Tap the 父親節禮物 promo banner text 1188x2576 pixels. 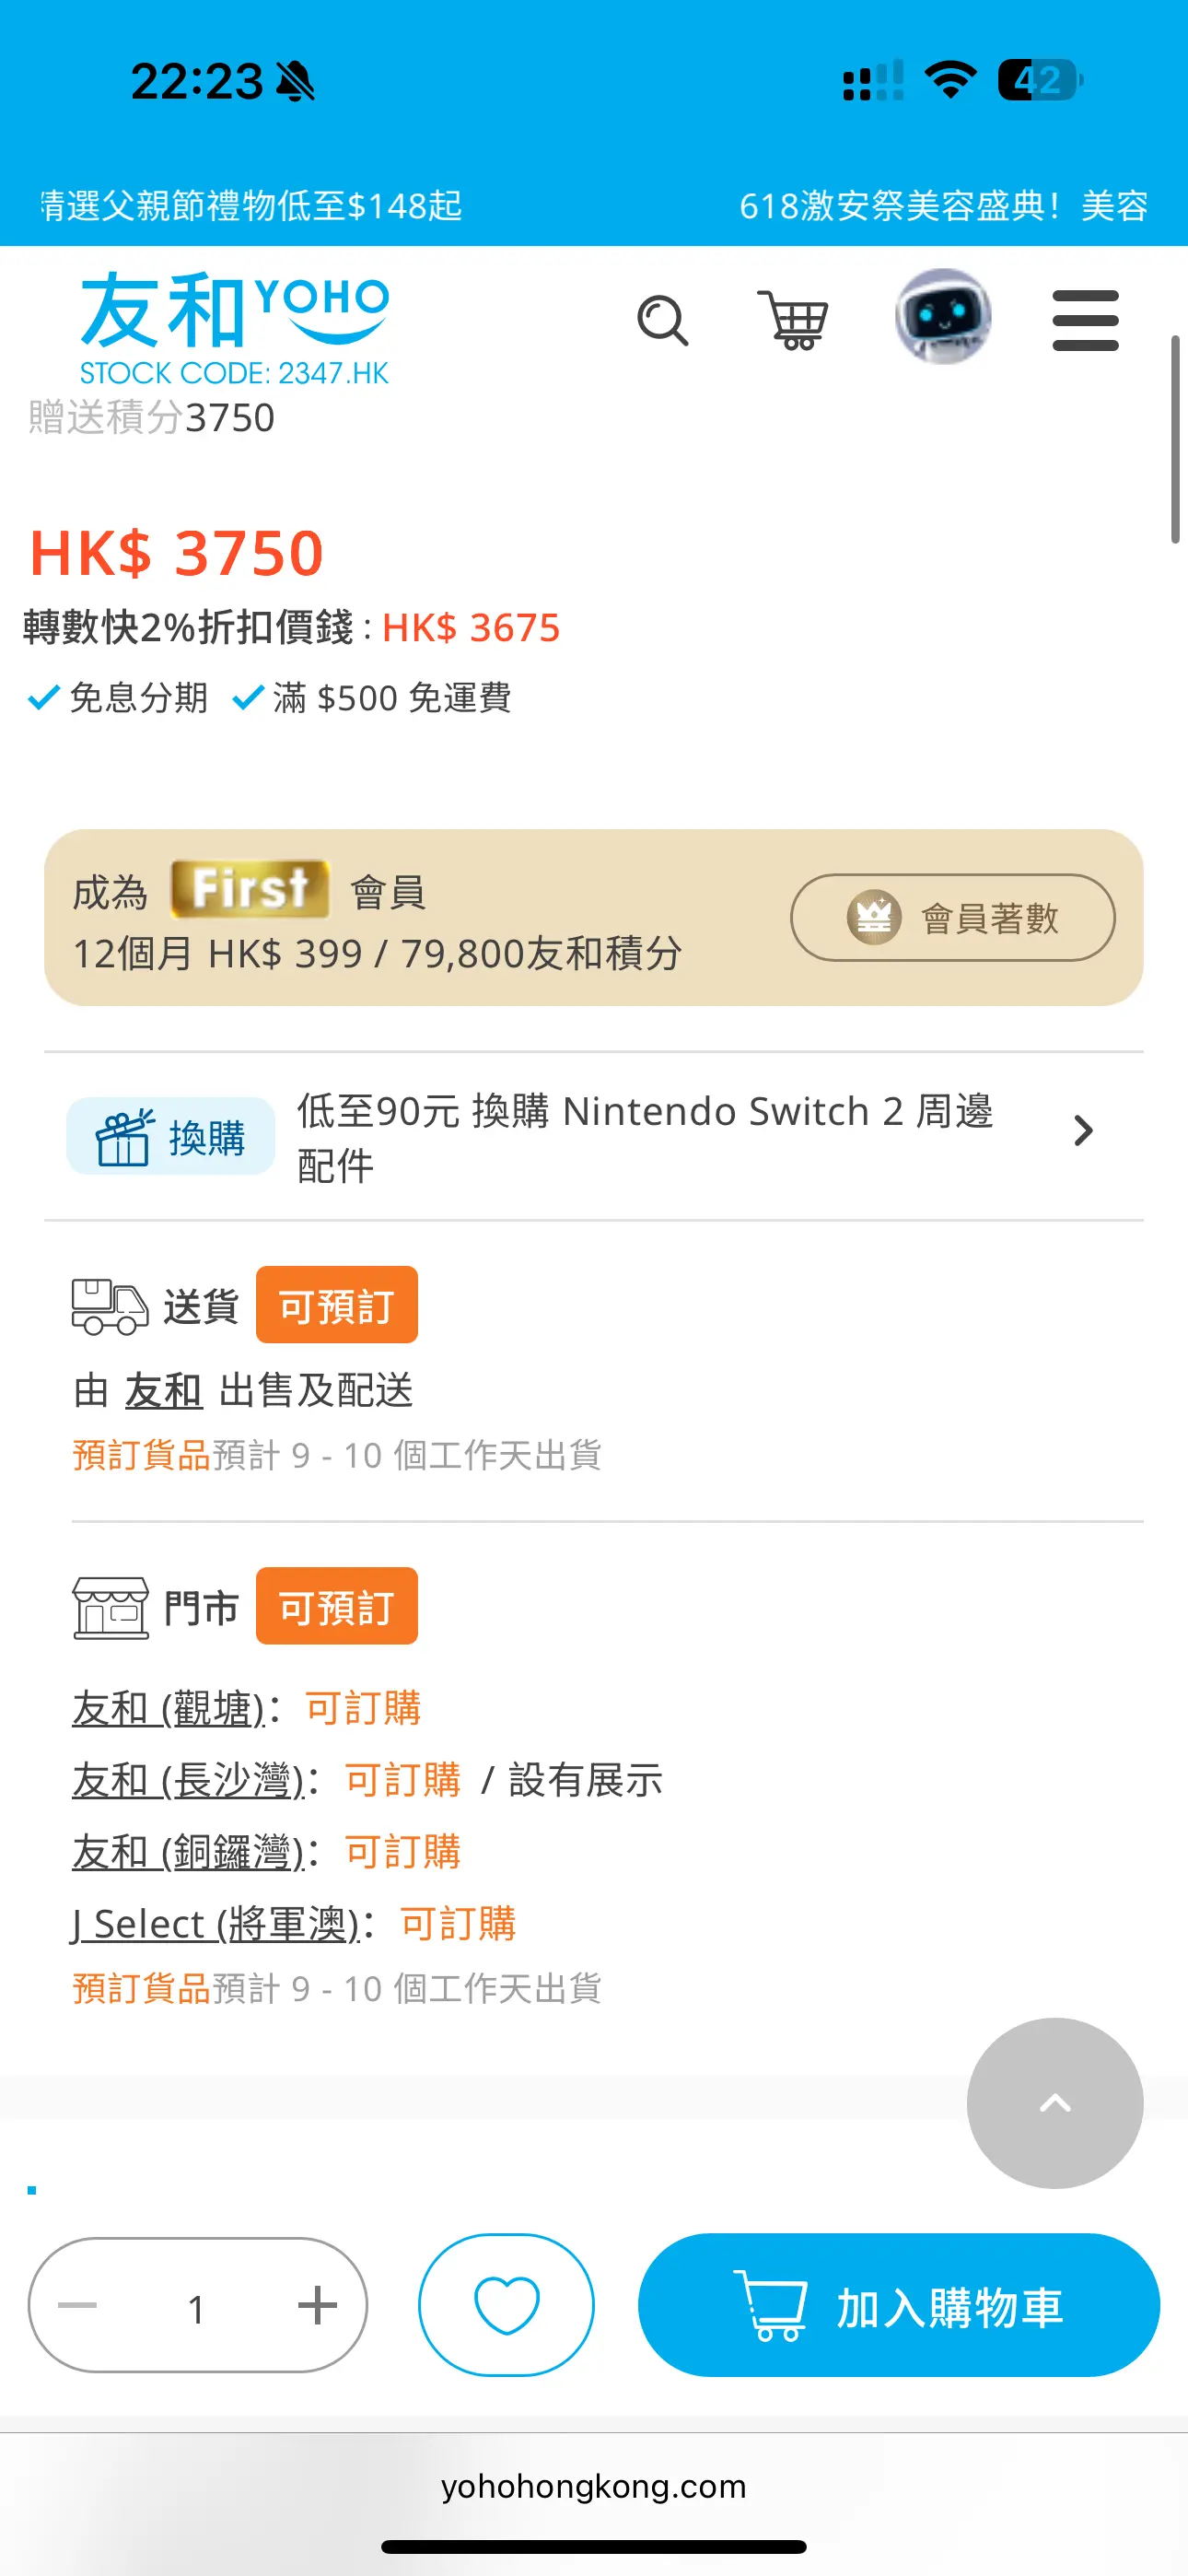click(x=250, y=206)
